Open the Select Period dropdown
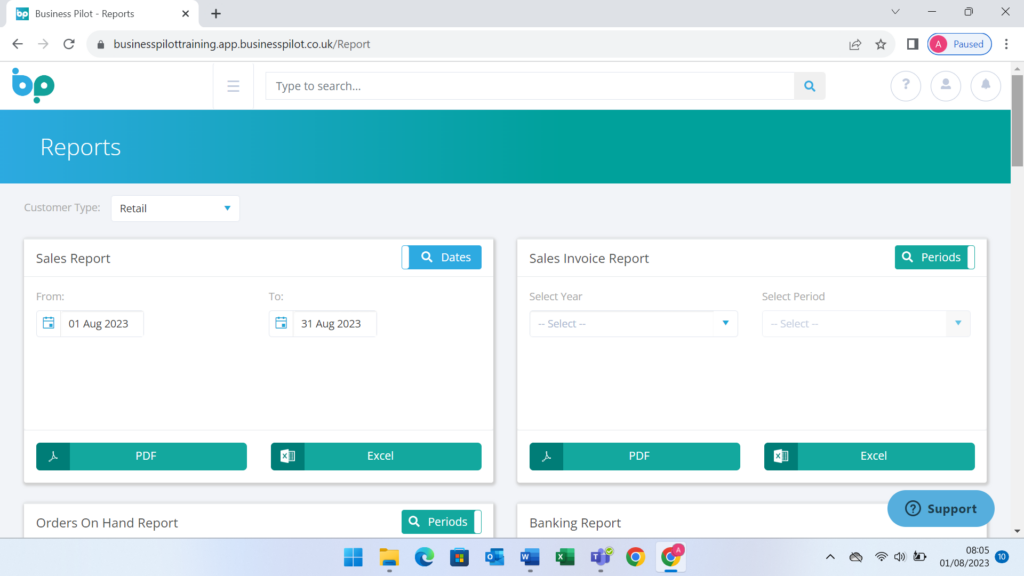 (865, 324)
